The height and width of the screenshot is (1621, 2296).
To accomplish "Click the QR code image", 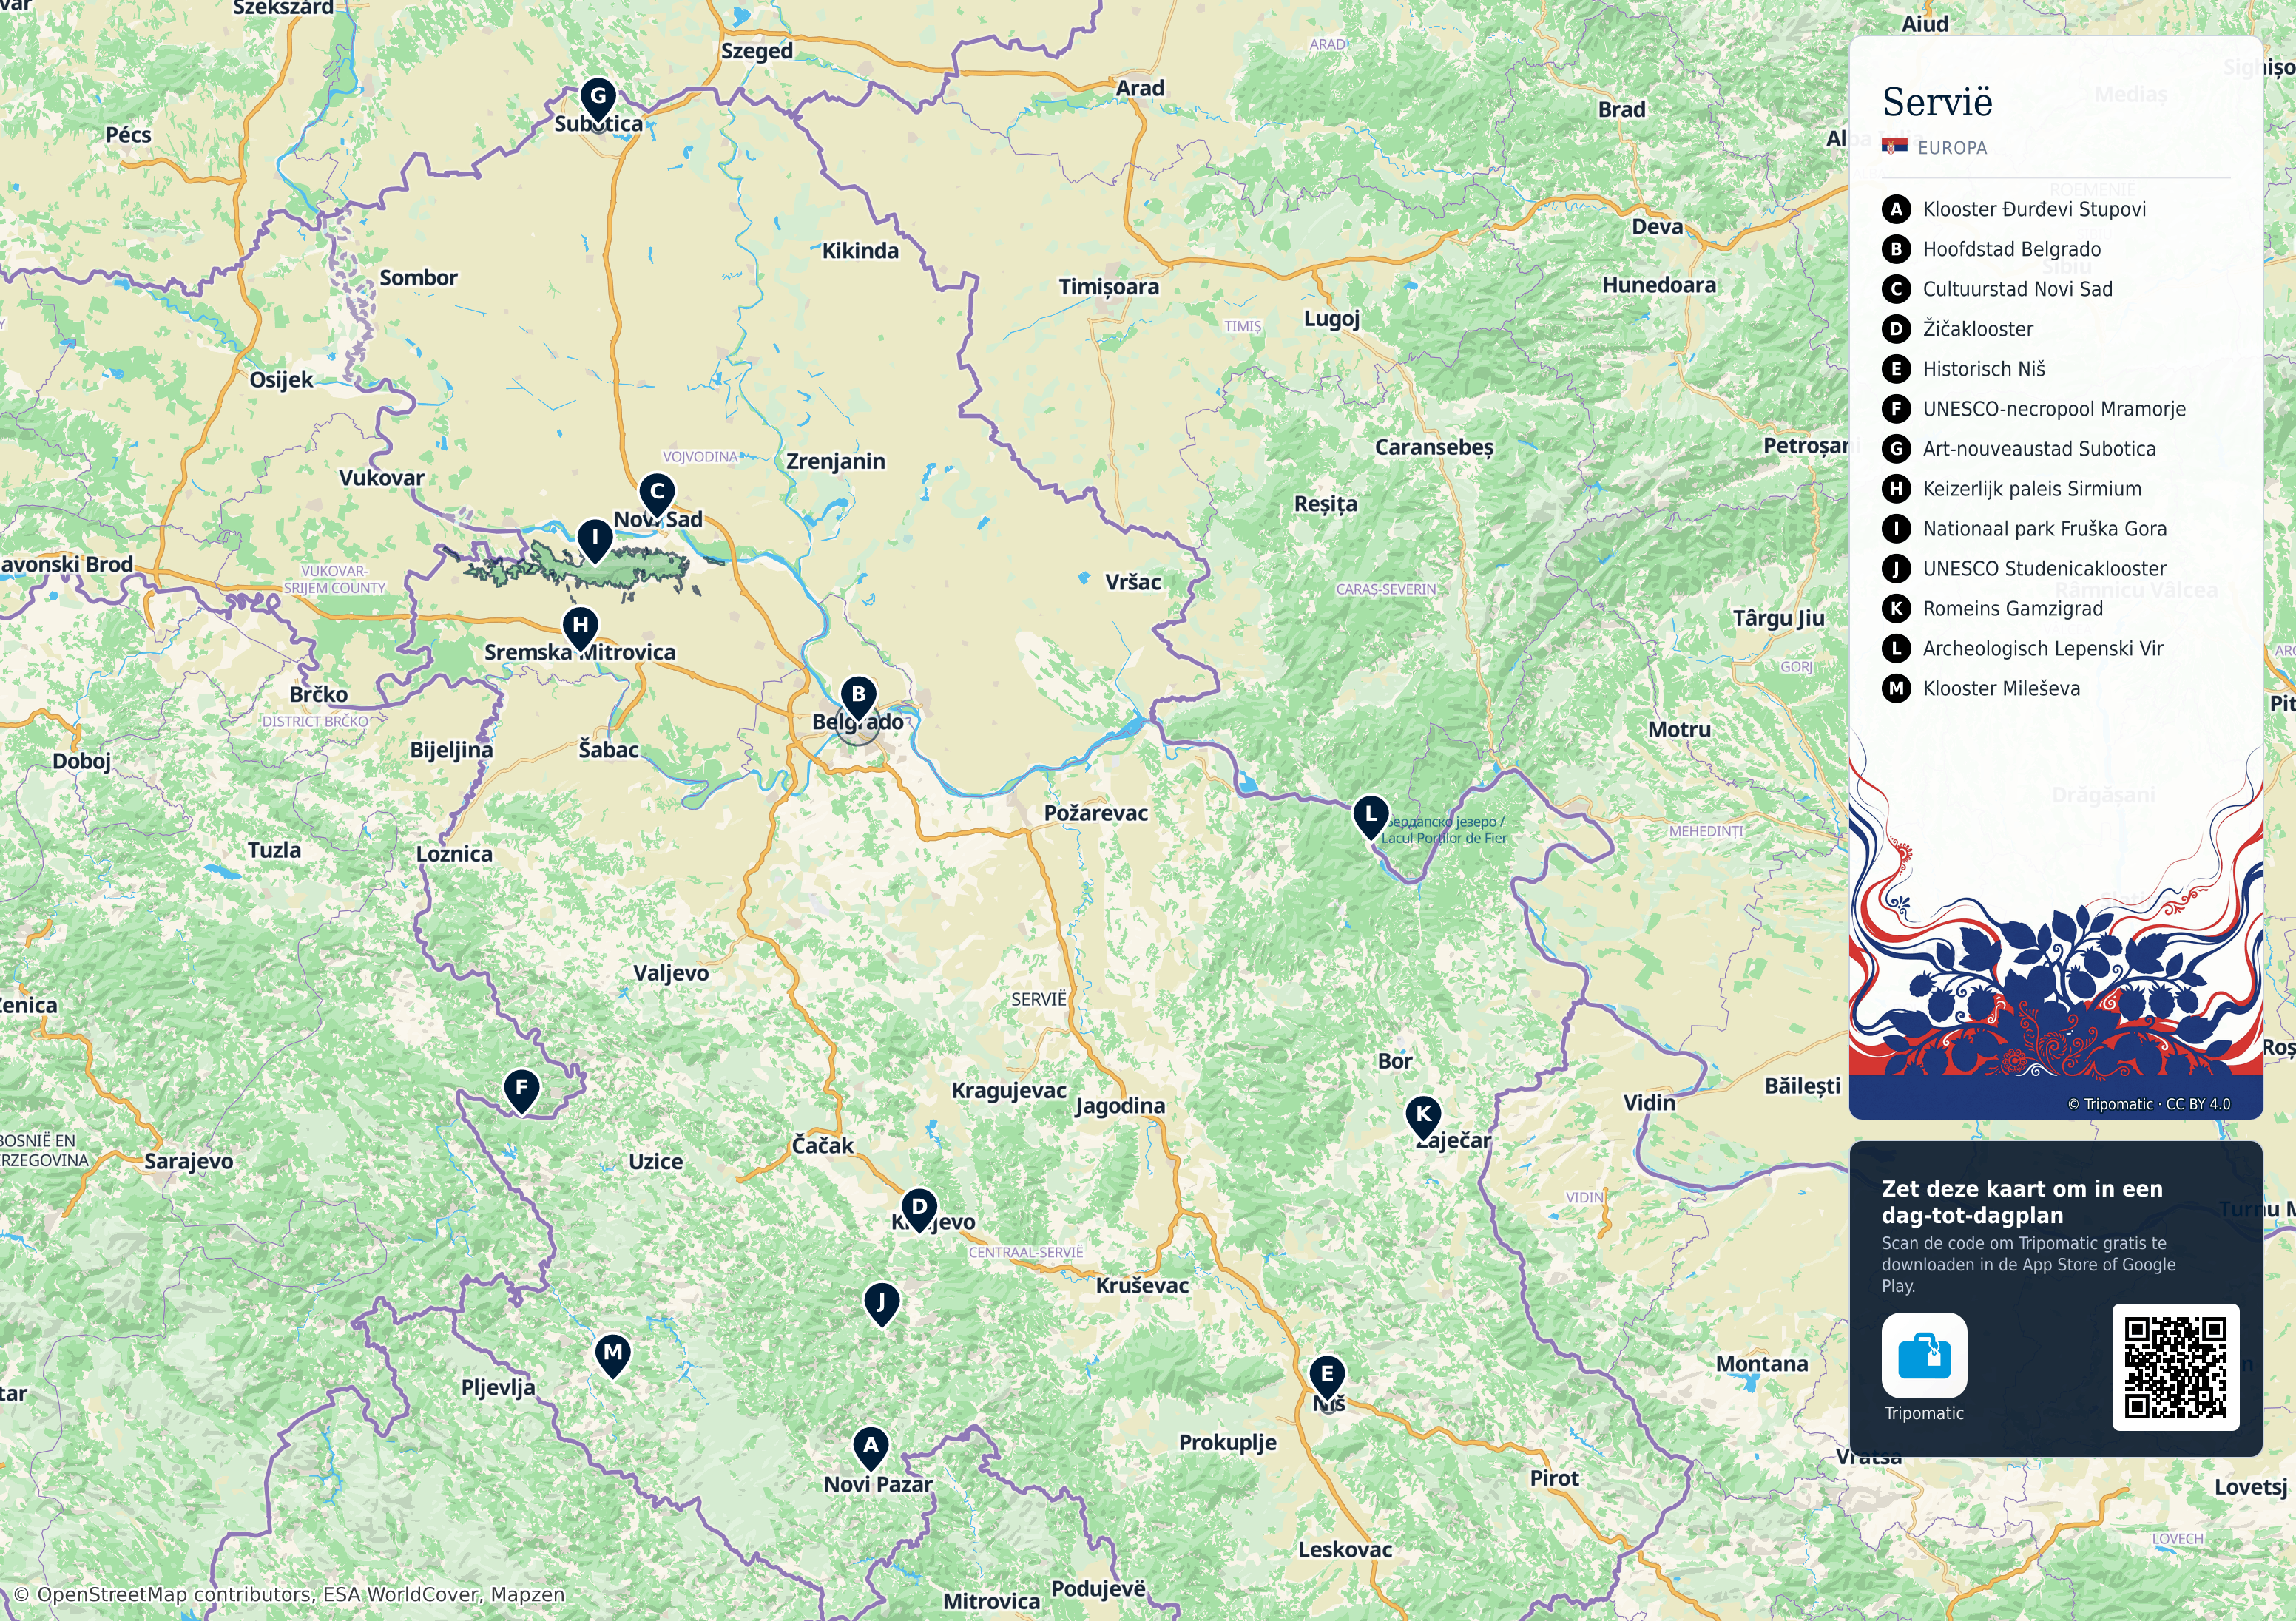I will coord(2175,1367).
